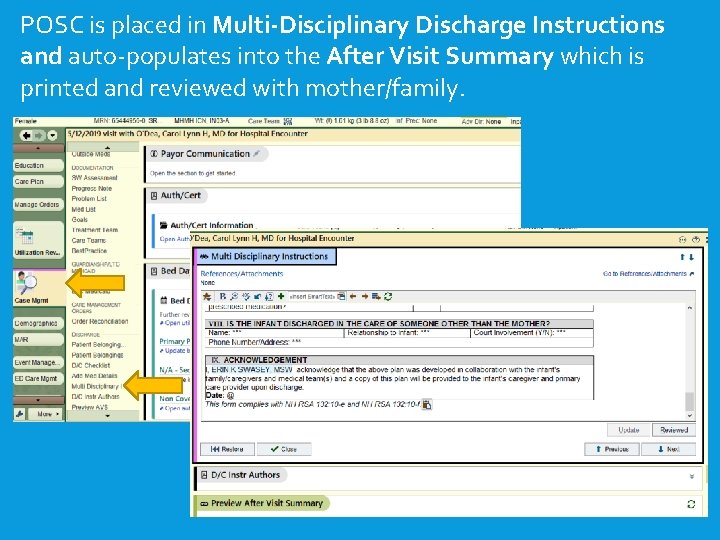Image resolution: width=720 pixels, height=540 pixels.
Task: Select Multi Disciplinary in navigator list
Action: tap(95, 386)
